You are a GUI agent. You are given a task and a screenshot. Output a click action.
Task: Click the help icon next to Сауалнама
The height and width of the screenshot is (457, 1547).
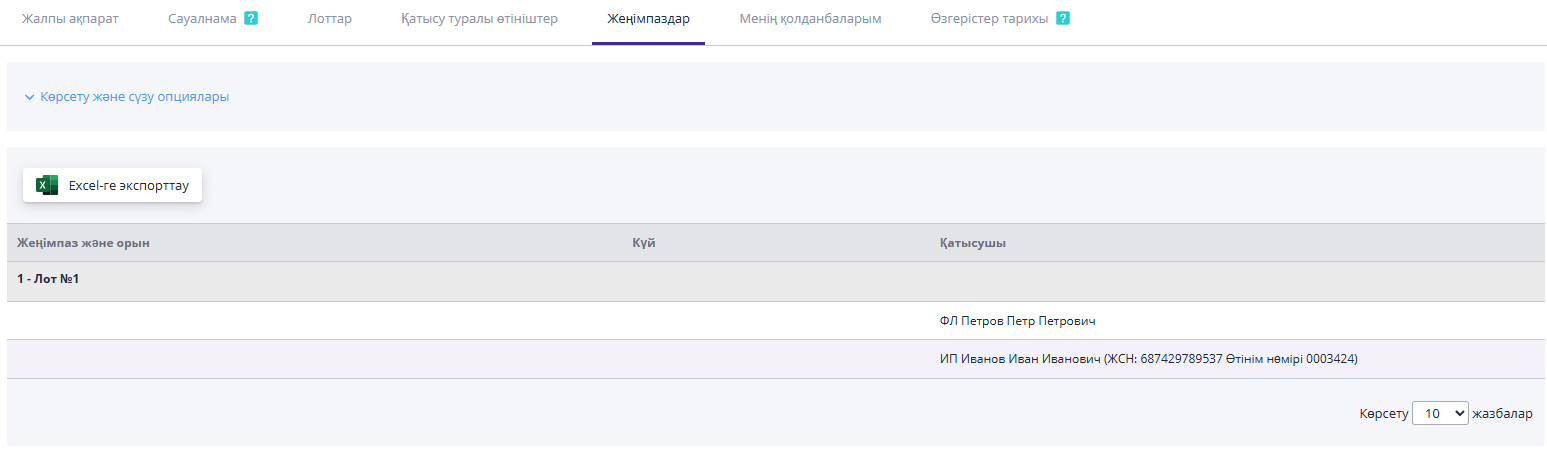pyautogui.click(x=251, y=18)
